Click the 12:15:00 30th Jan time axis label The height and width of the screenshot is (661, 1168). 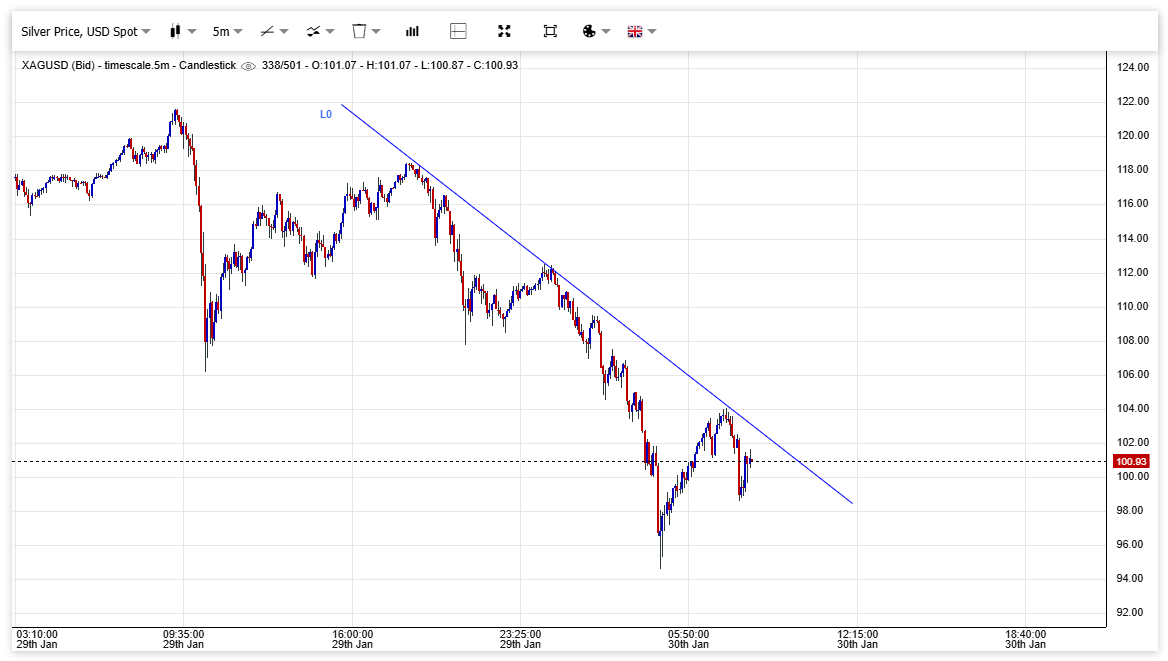(x=857, y=639)
